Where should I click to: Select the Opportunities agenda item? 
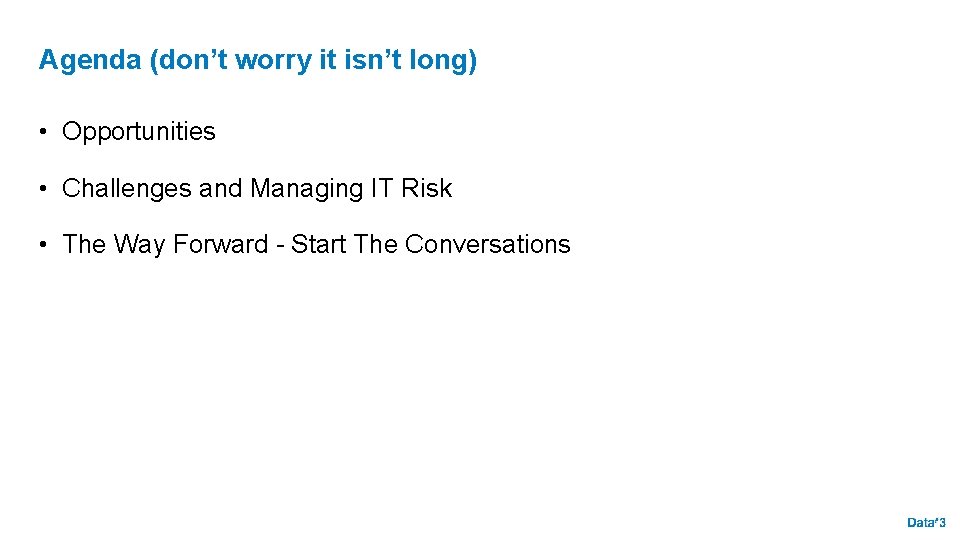[139, 132]
